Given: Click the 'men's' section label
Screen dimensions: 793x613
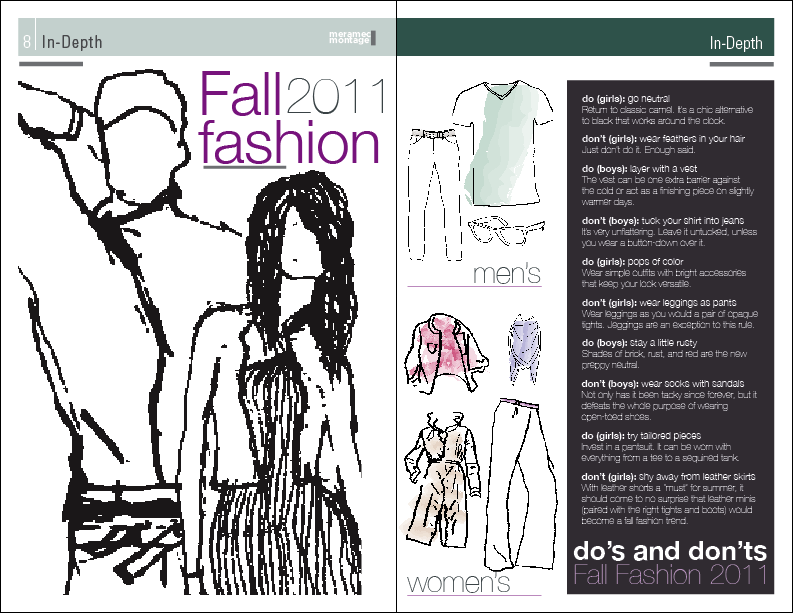Looking at the screenshot, I should (x=506, y=272).
